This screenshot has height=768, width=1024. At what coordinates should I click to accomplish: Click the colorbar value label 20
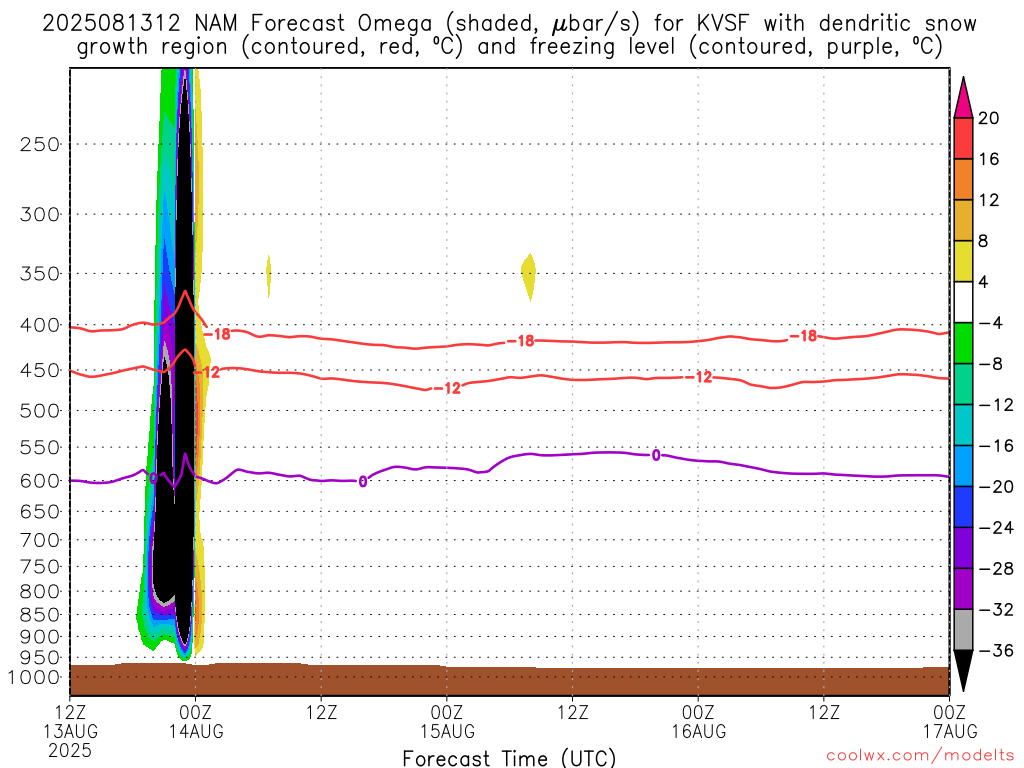tap(989, 118)
